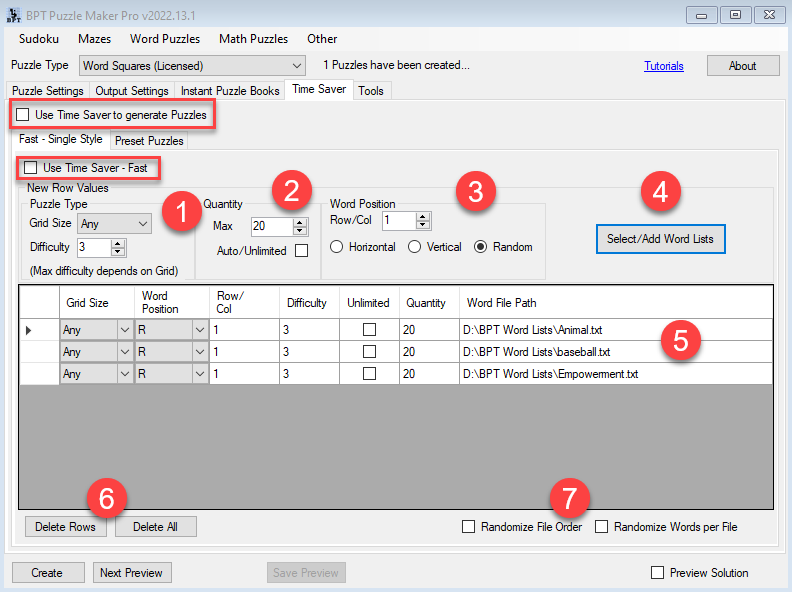Image resolution: width=792 pixels, height=592 pixels.
Task: Open Word Position dropdown in Animal.txt row
Action: [200, 330]
